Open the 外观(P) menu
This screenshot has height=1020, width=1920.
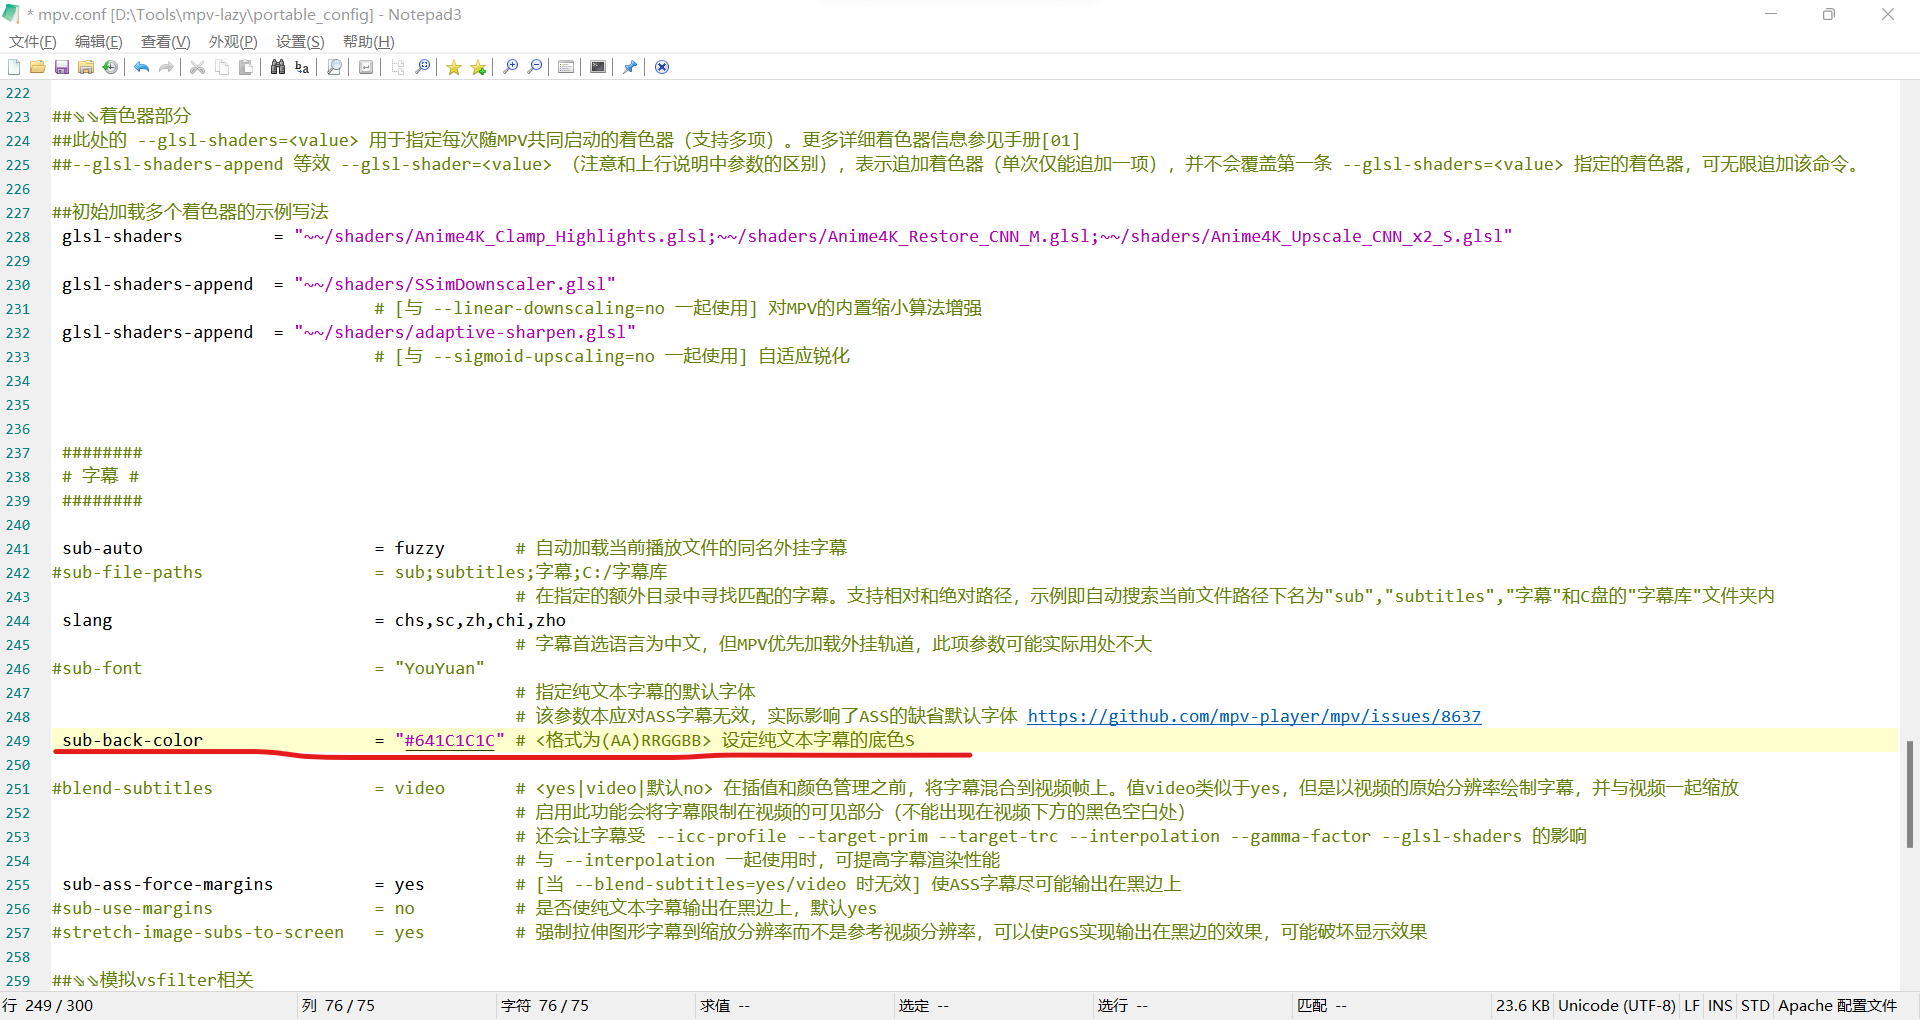(x=233, y=41)
